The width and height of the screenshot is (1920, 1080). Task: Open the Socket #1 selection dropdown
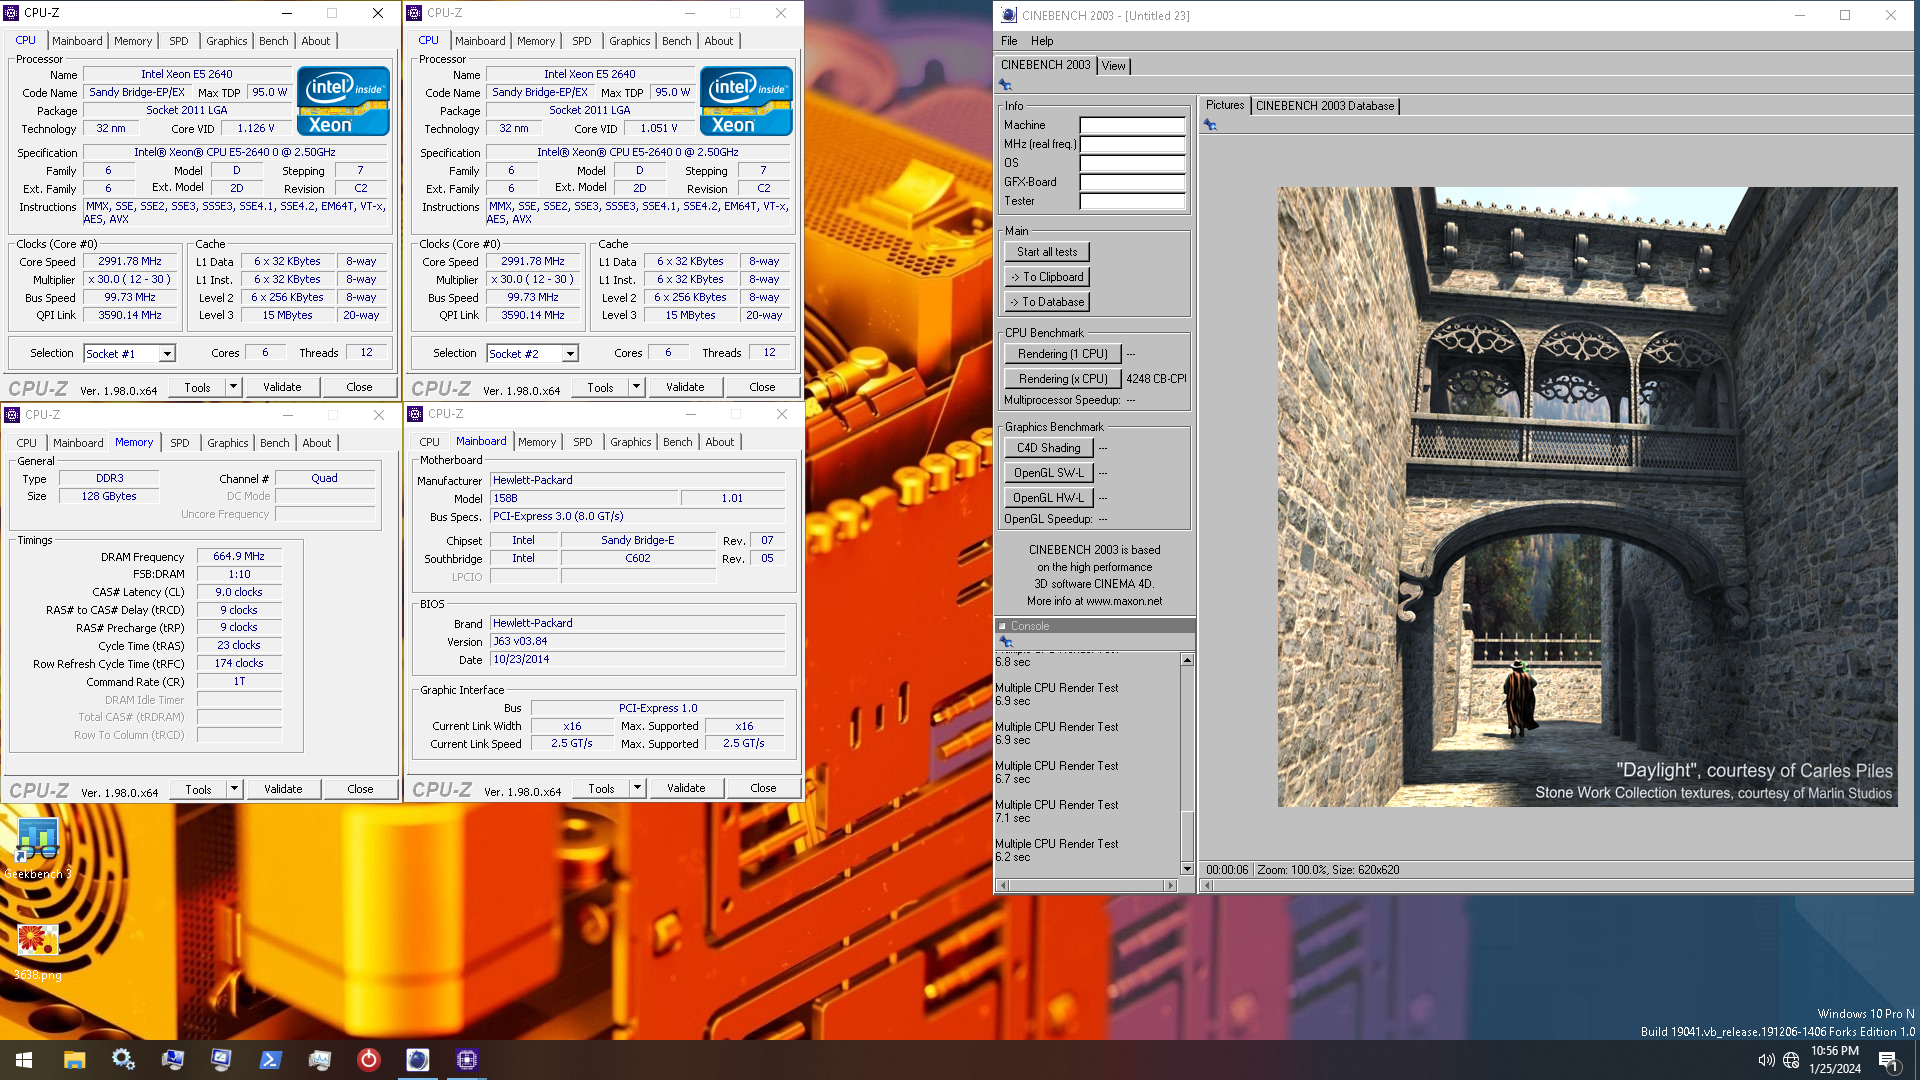tap(168, 354)
